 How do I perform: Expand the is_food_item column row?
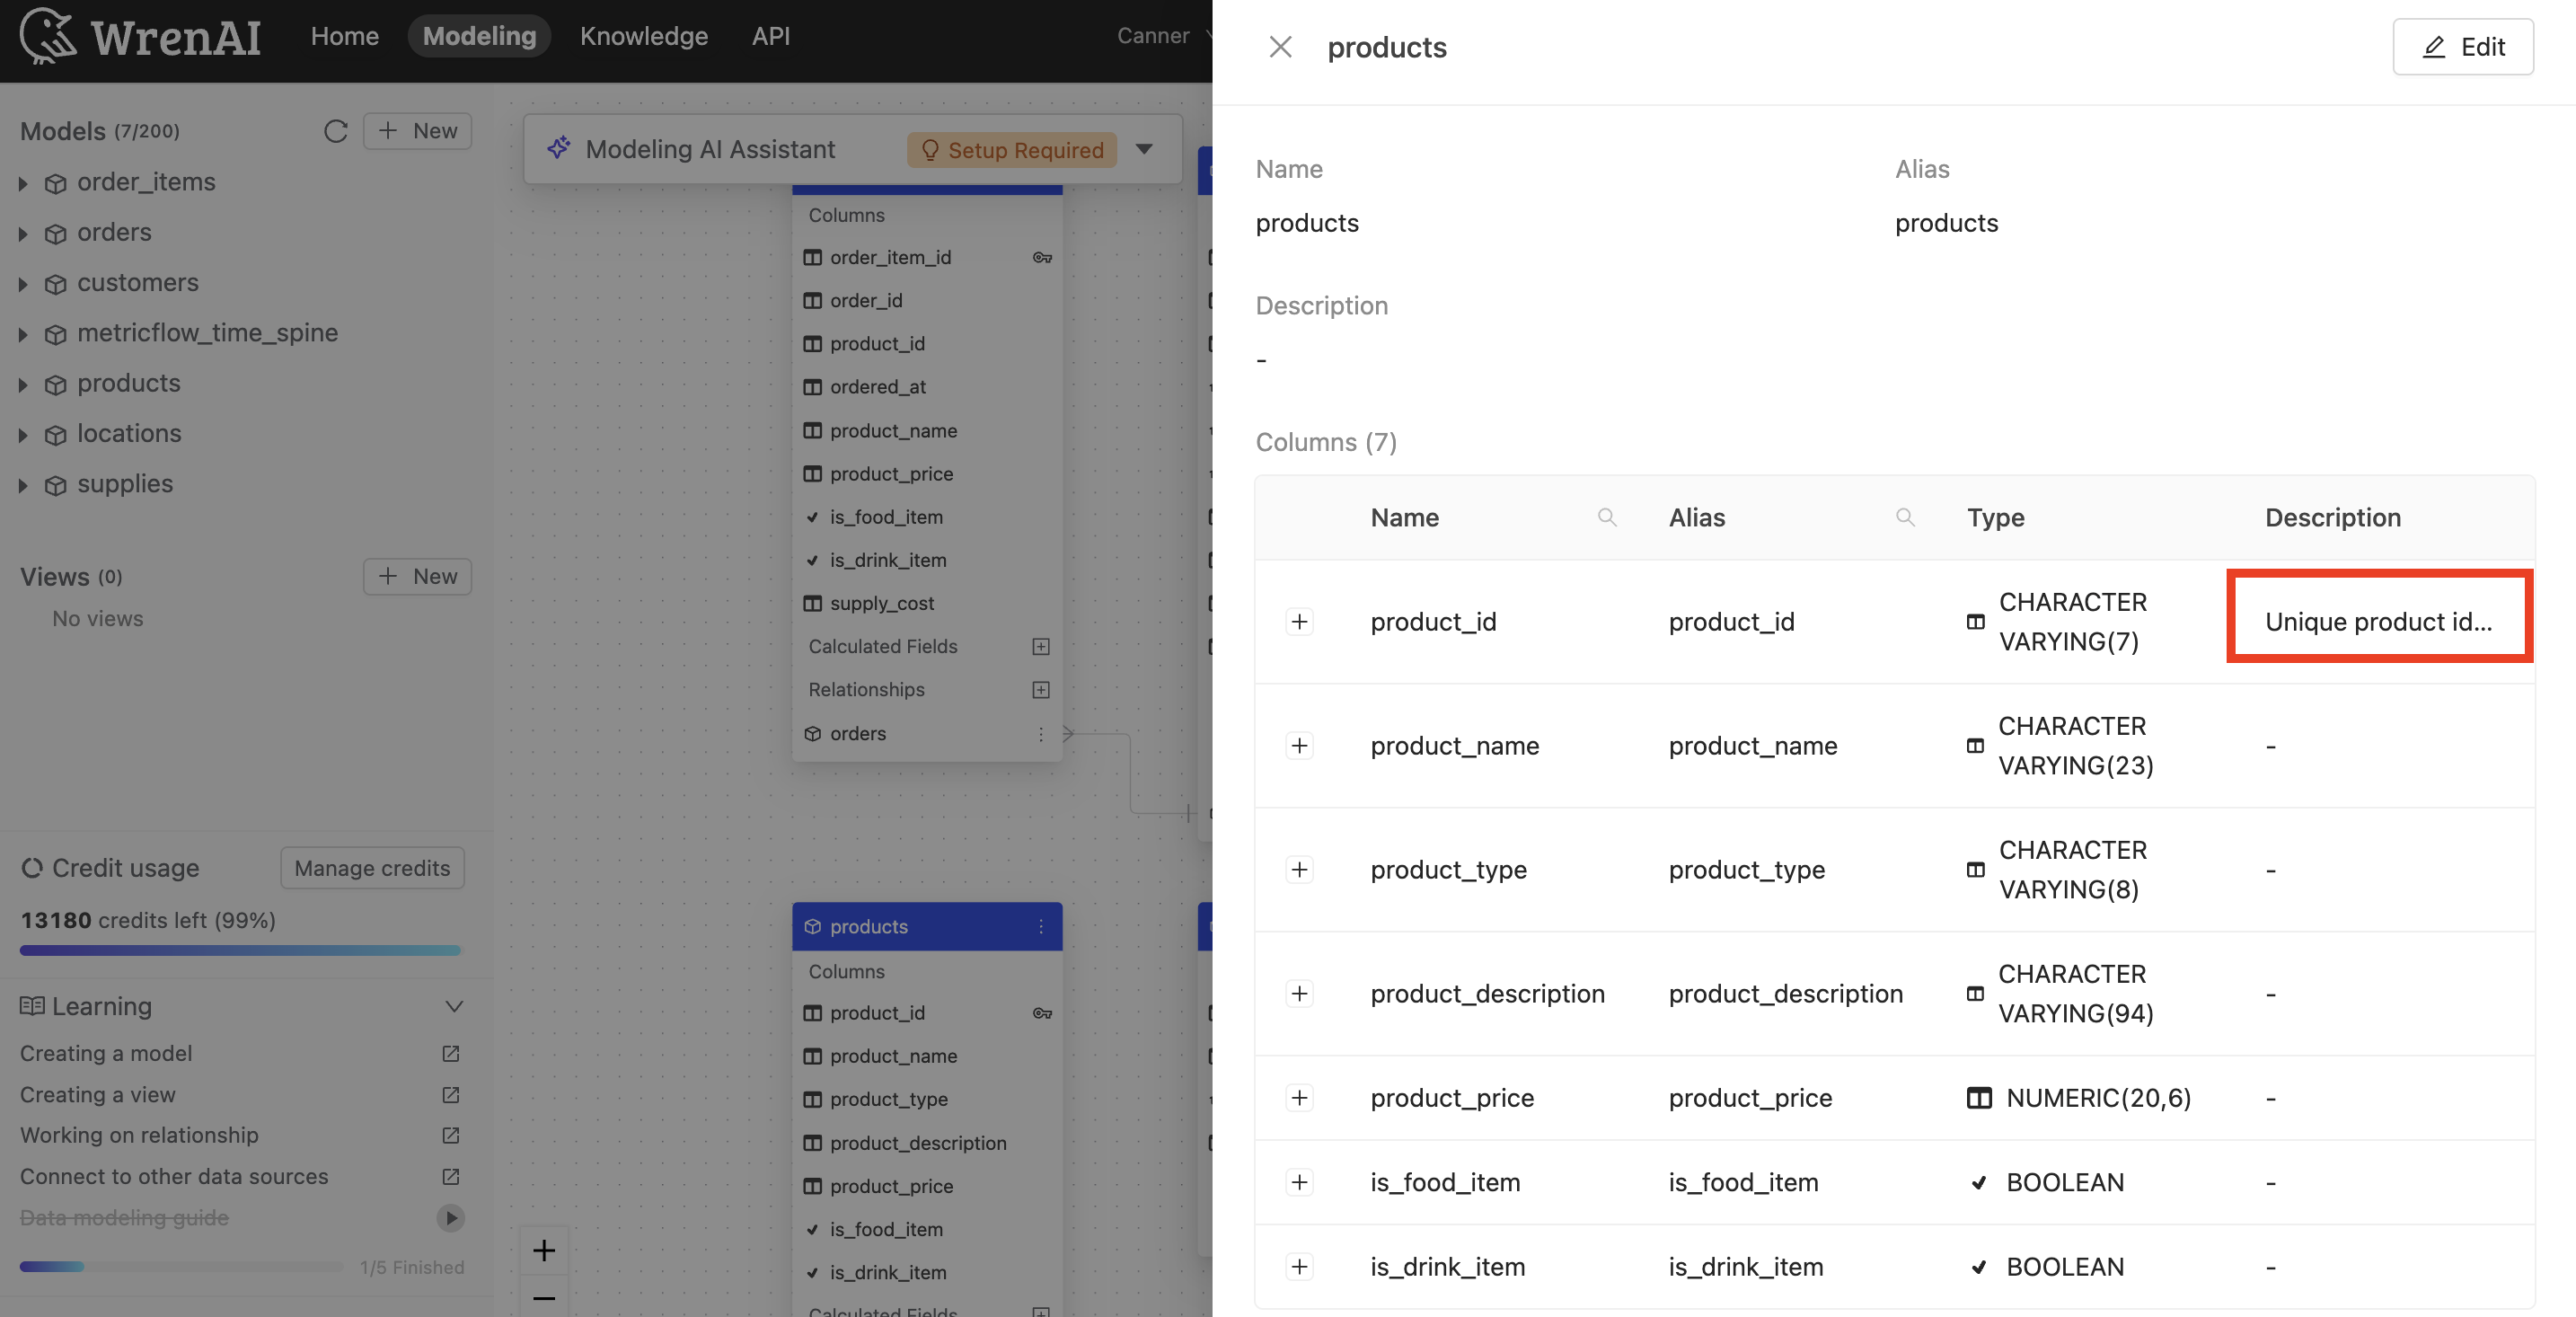(1299, 1182)
